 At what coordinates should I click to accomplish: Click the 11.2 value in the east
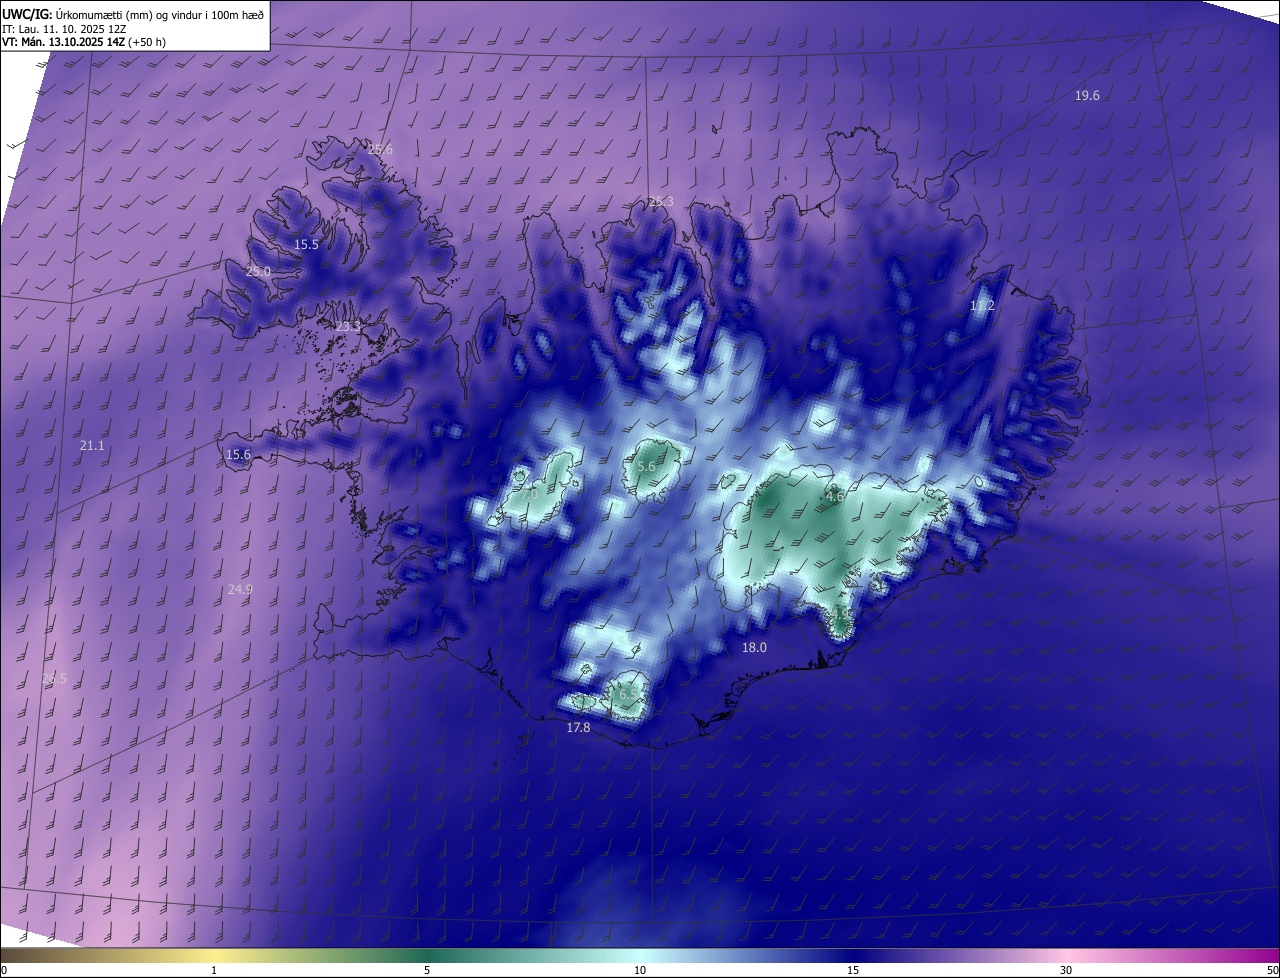[982, 306]
